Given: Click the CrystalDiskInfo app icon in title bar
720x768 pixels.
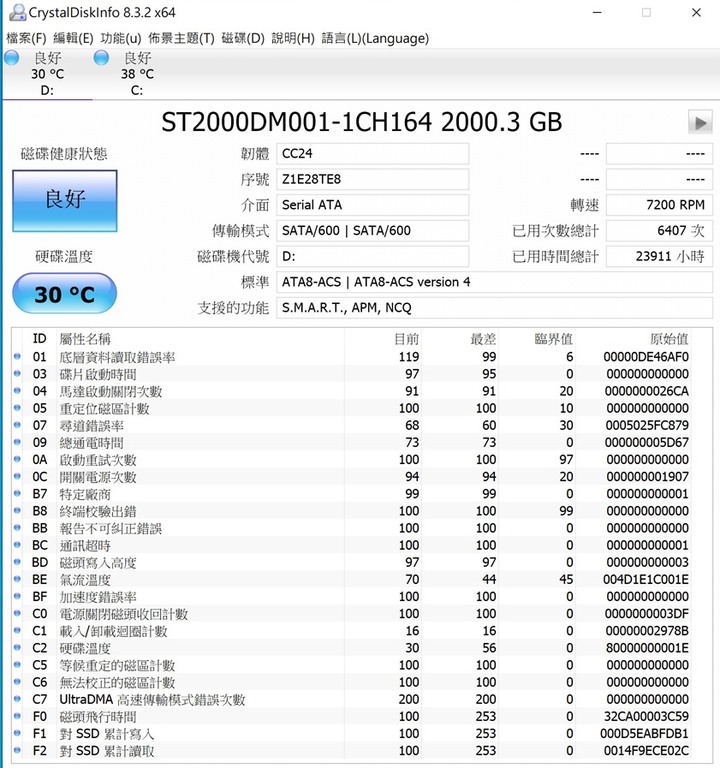Looking at the screenshot, I should point(18,12).
